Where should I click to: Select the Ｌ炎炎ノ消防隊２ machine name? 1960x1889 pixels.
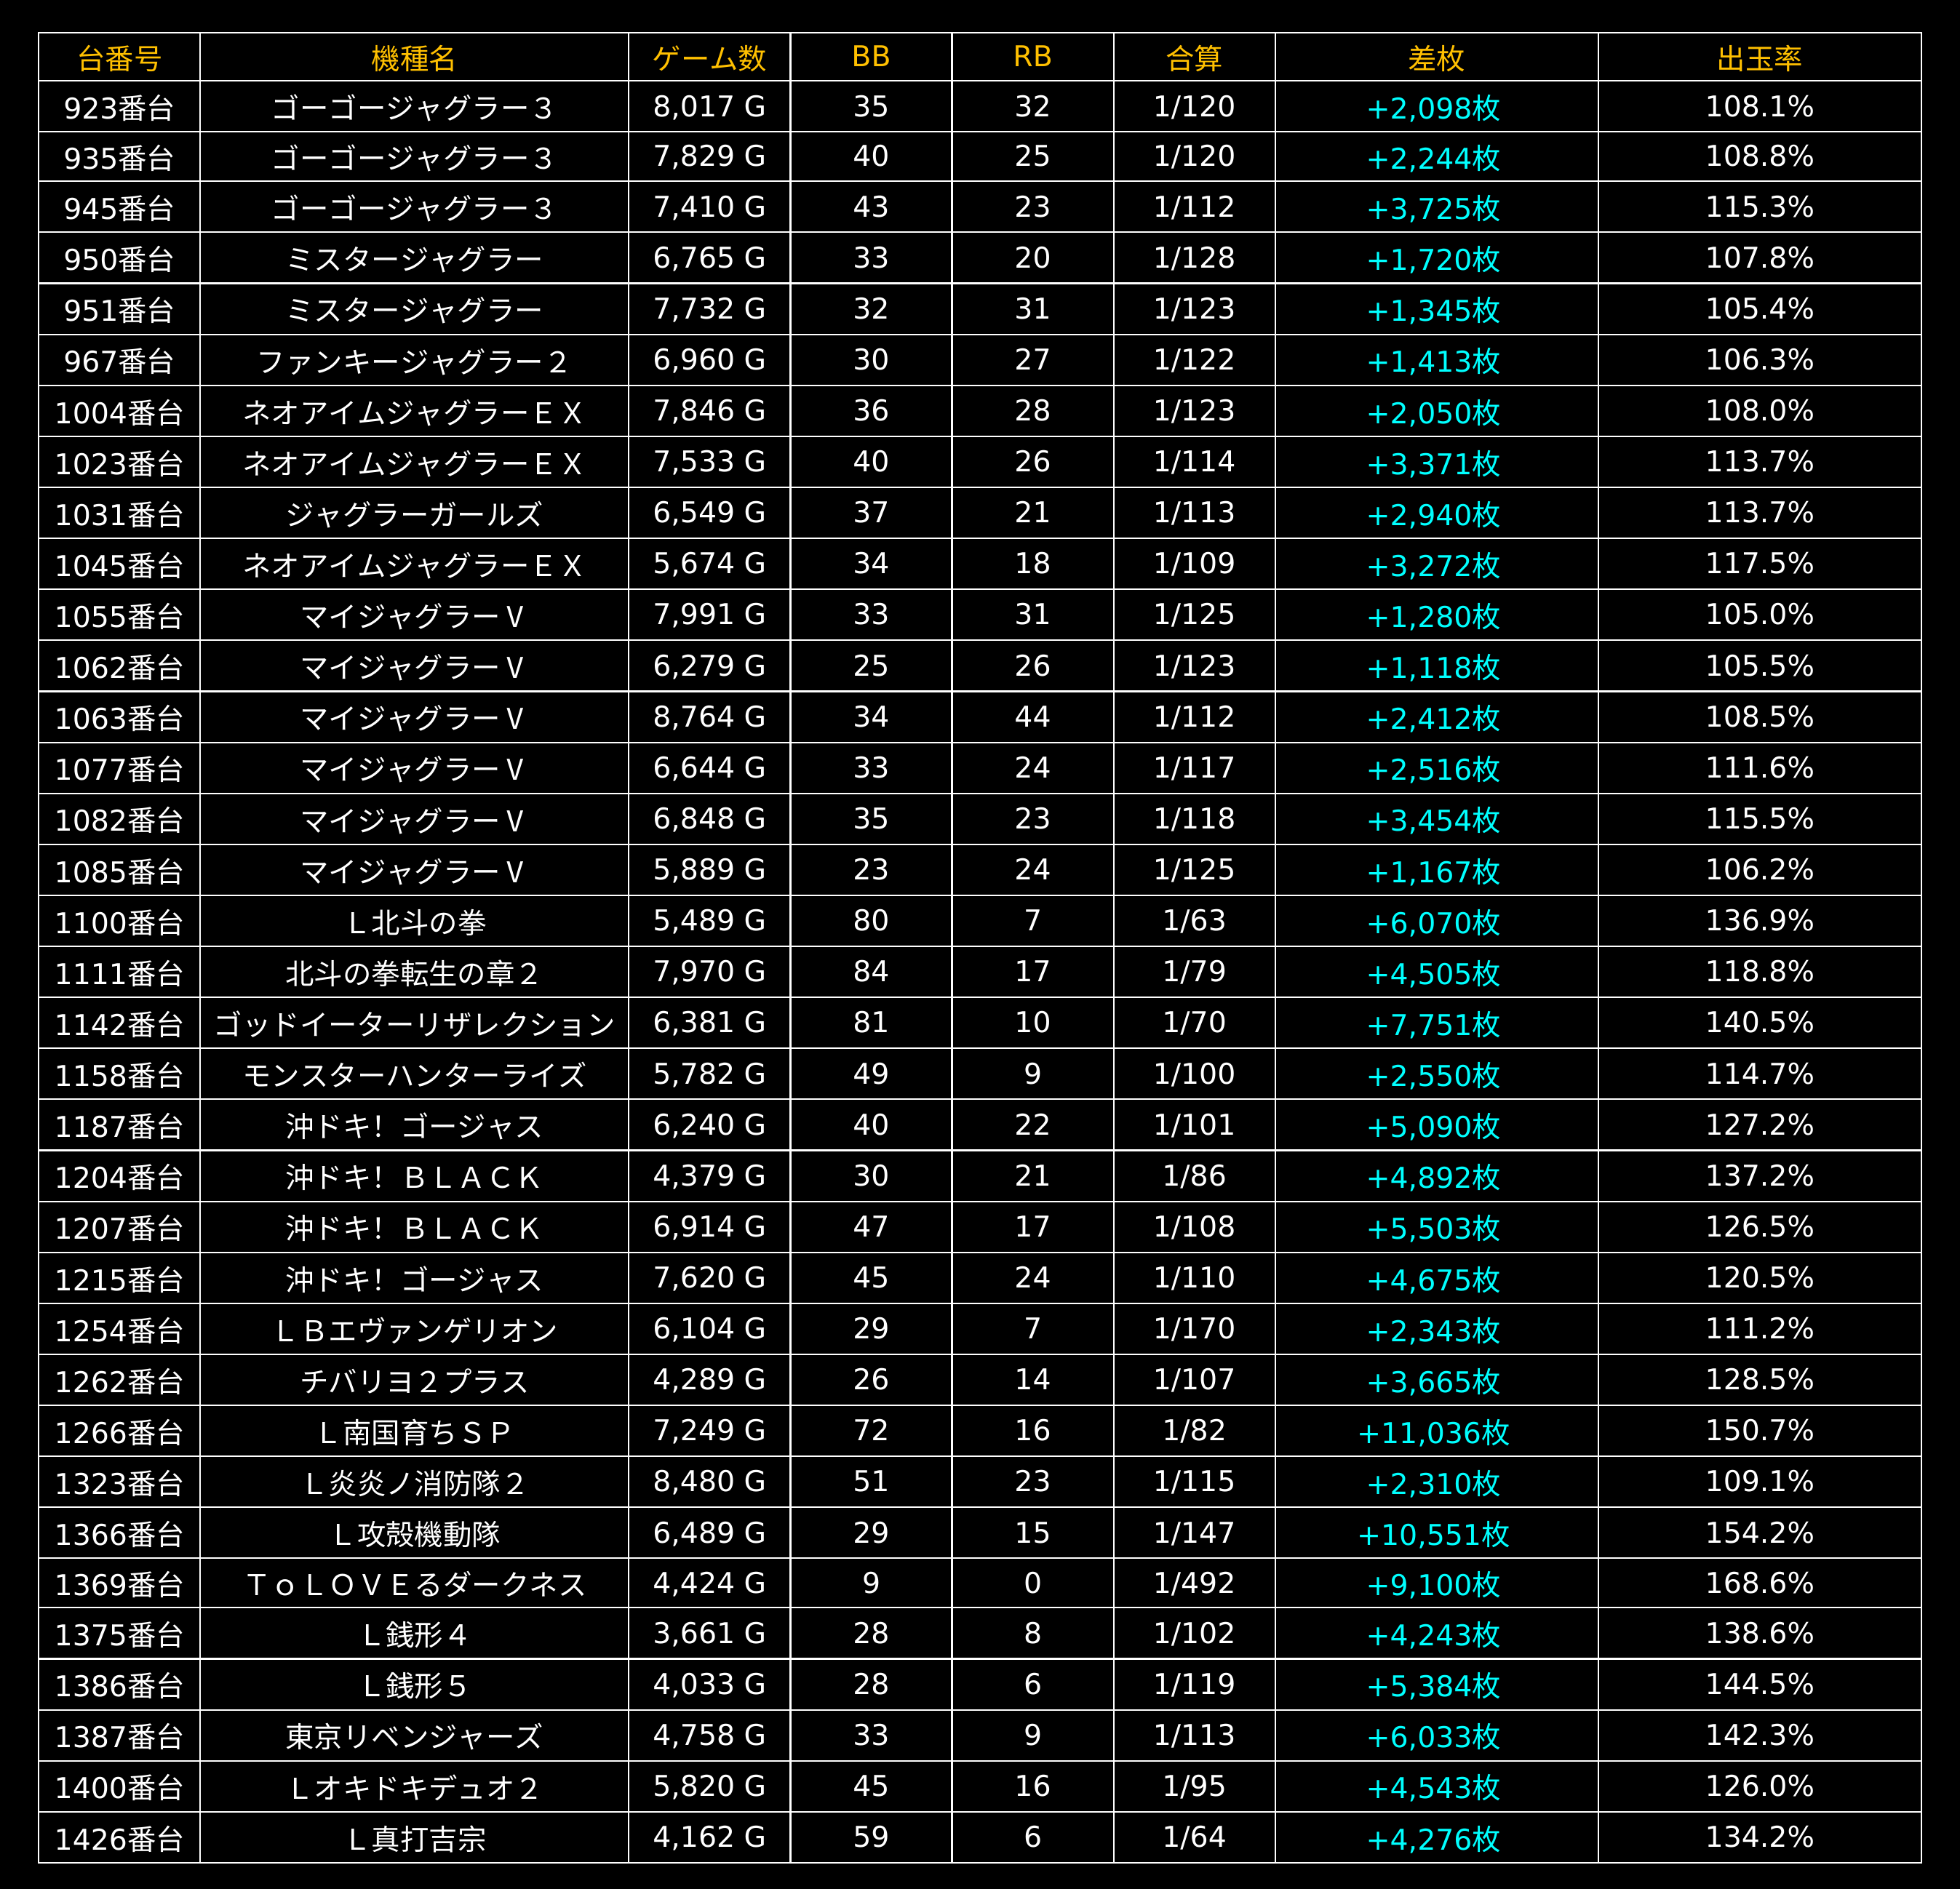click(x=414, y=1483)
